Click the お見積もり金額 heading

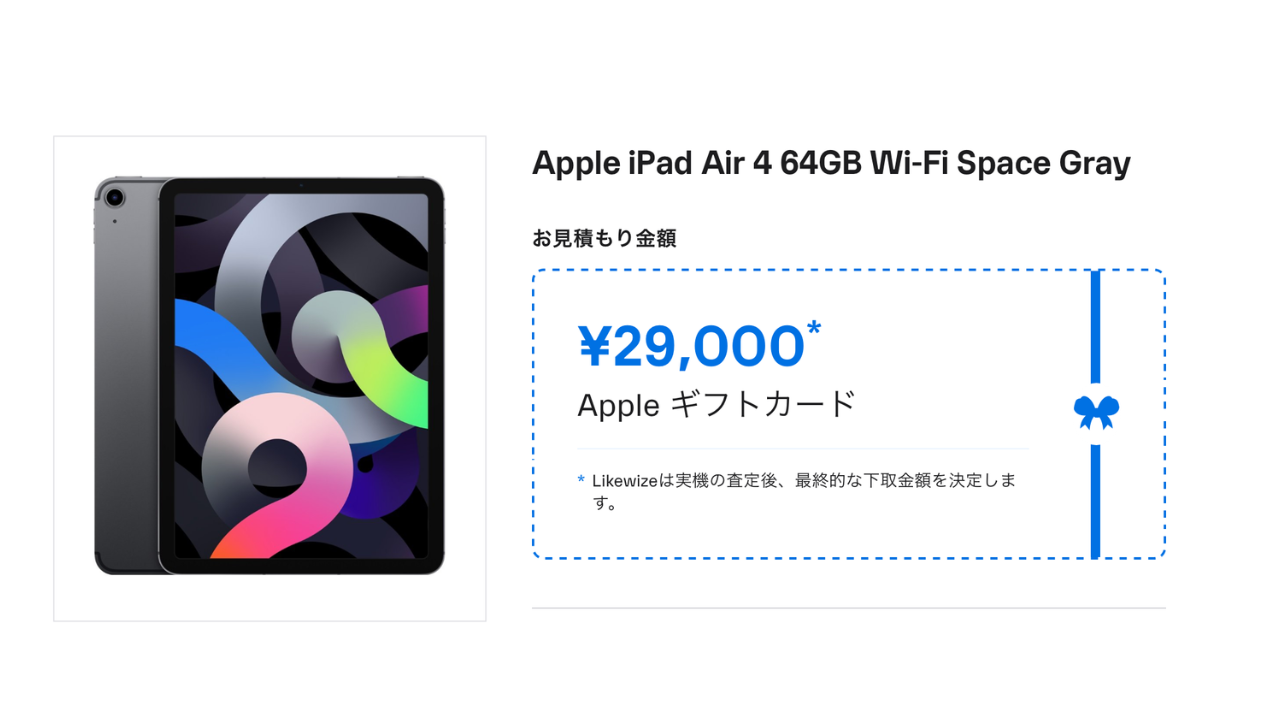604,238
